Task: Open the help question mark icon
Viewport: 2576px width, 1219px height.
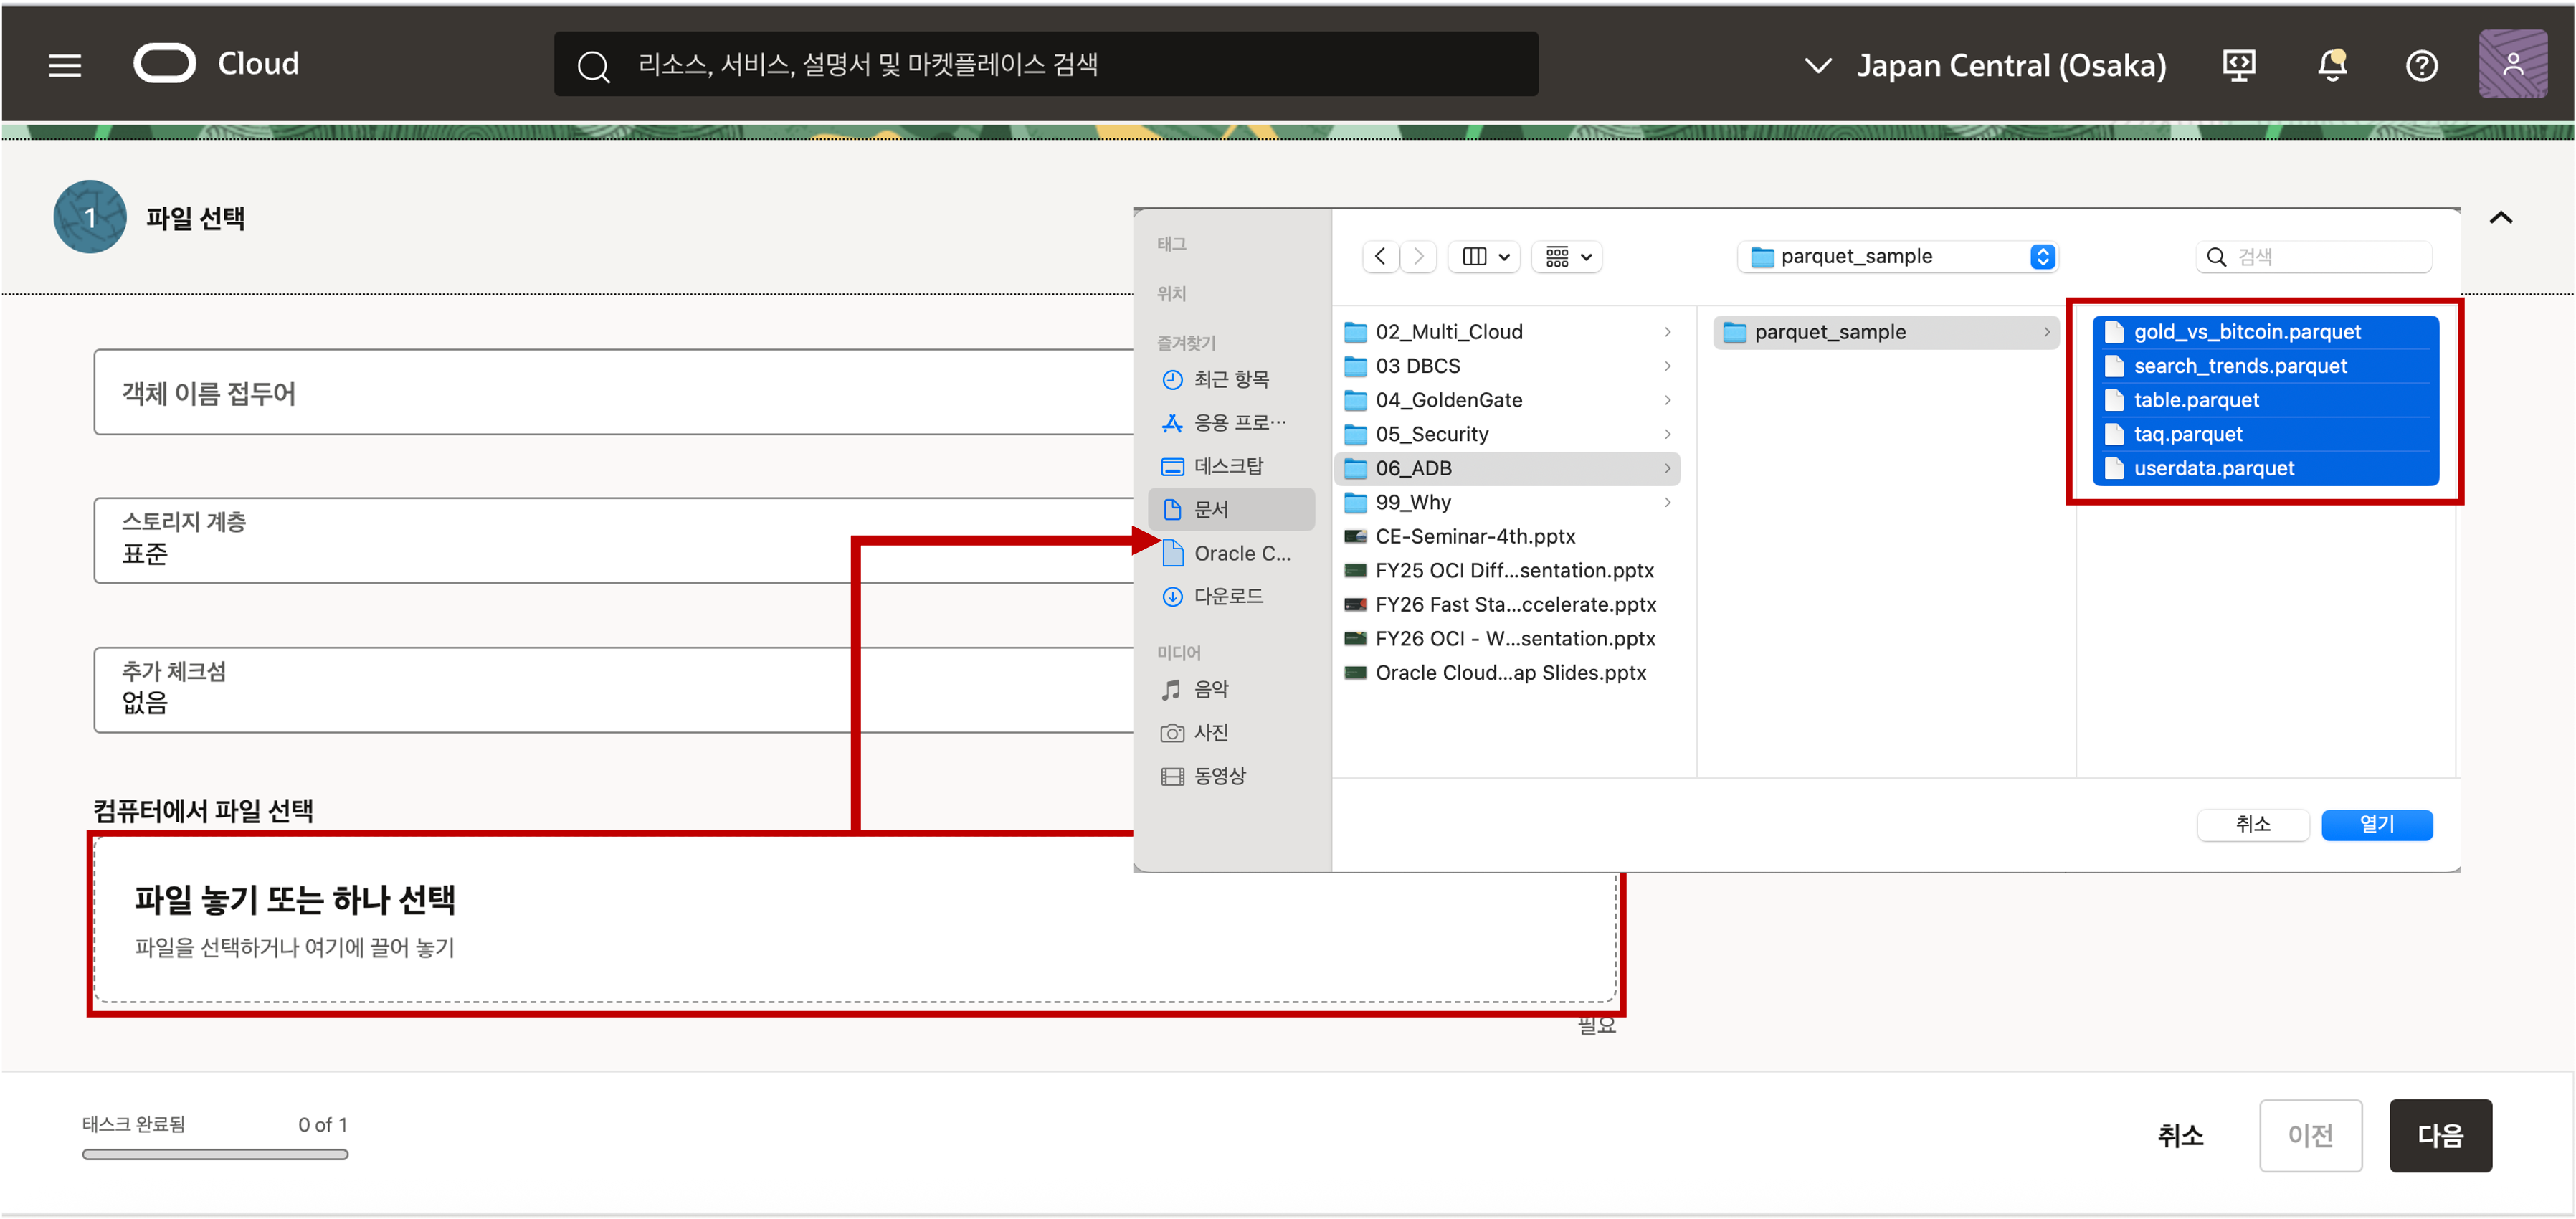Action: pos(2421,65)
